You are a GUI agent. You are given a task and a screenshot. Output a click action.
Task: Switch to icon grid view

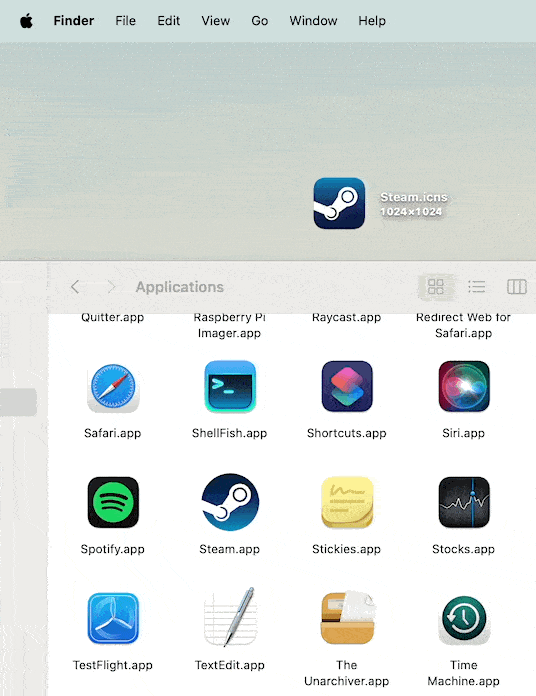coord(436,287)
